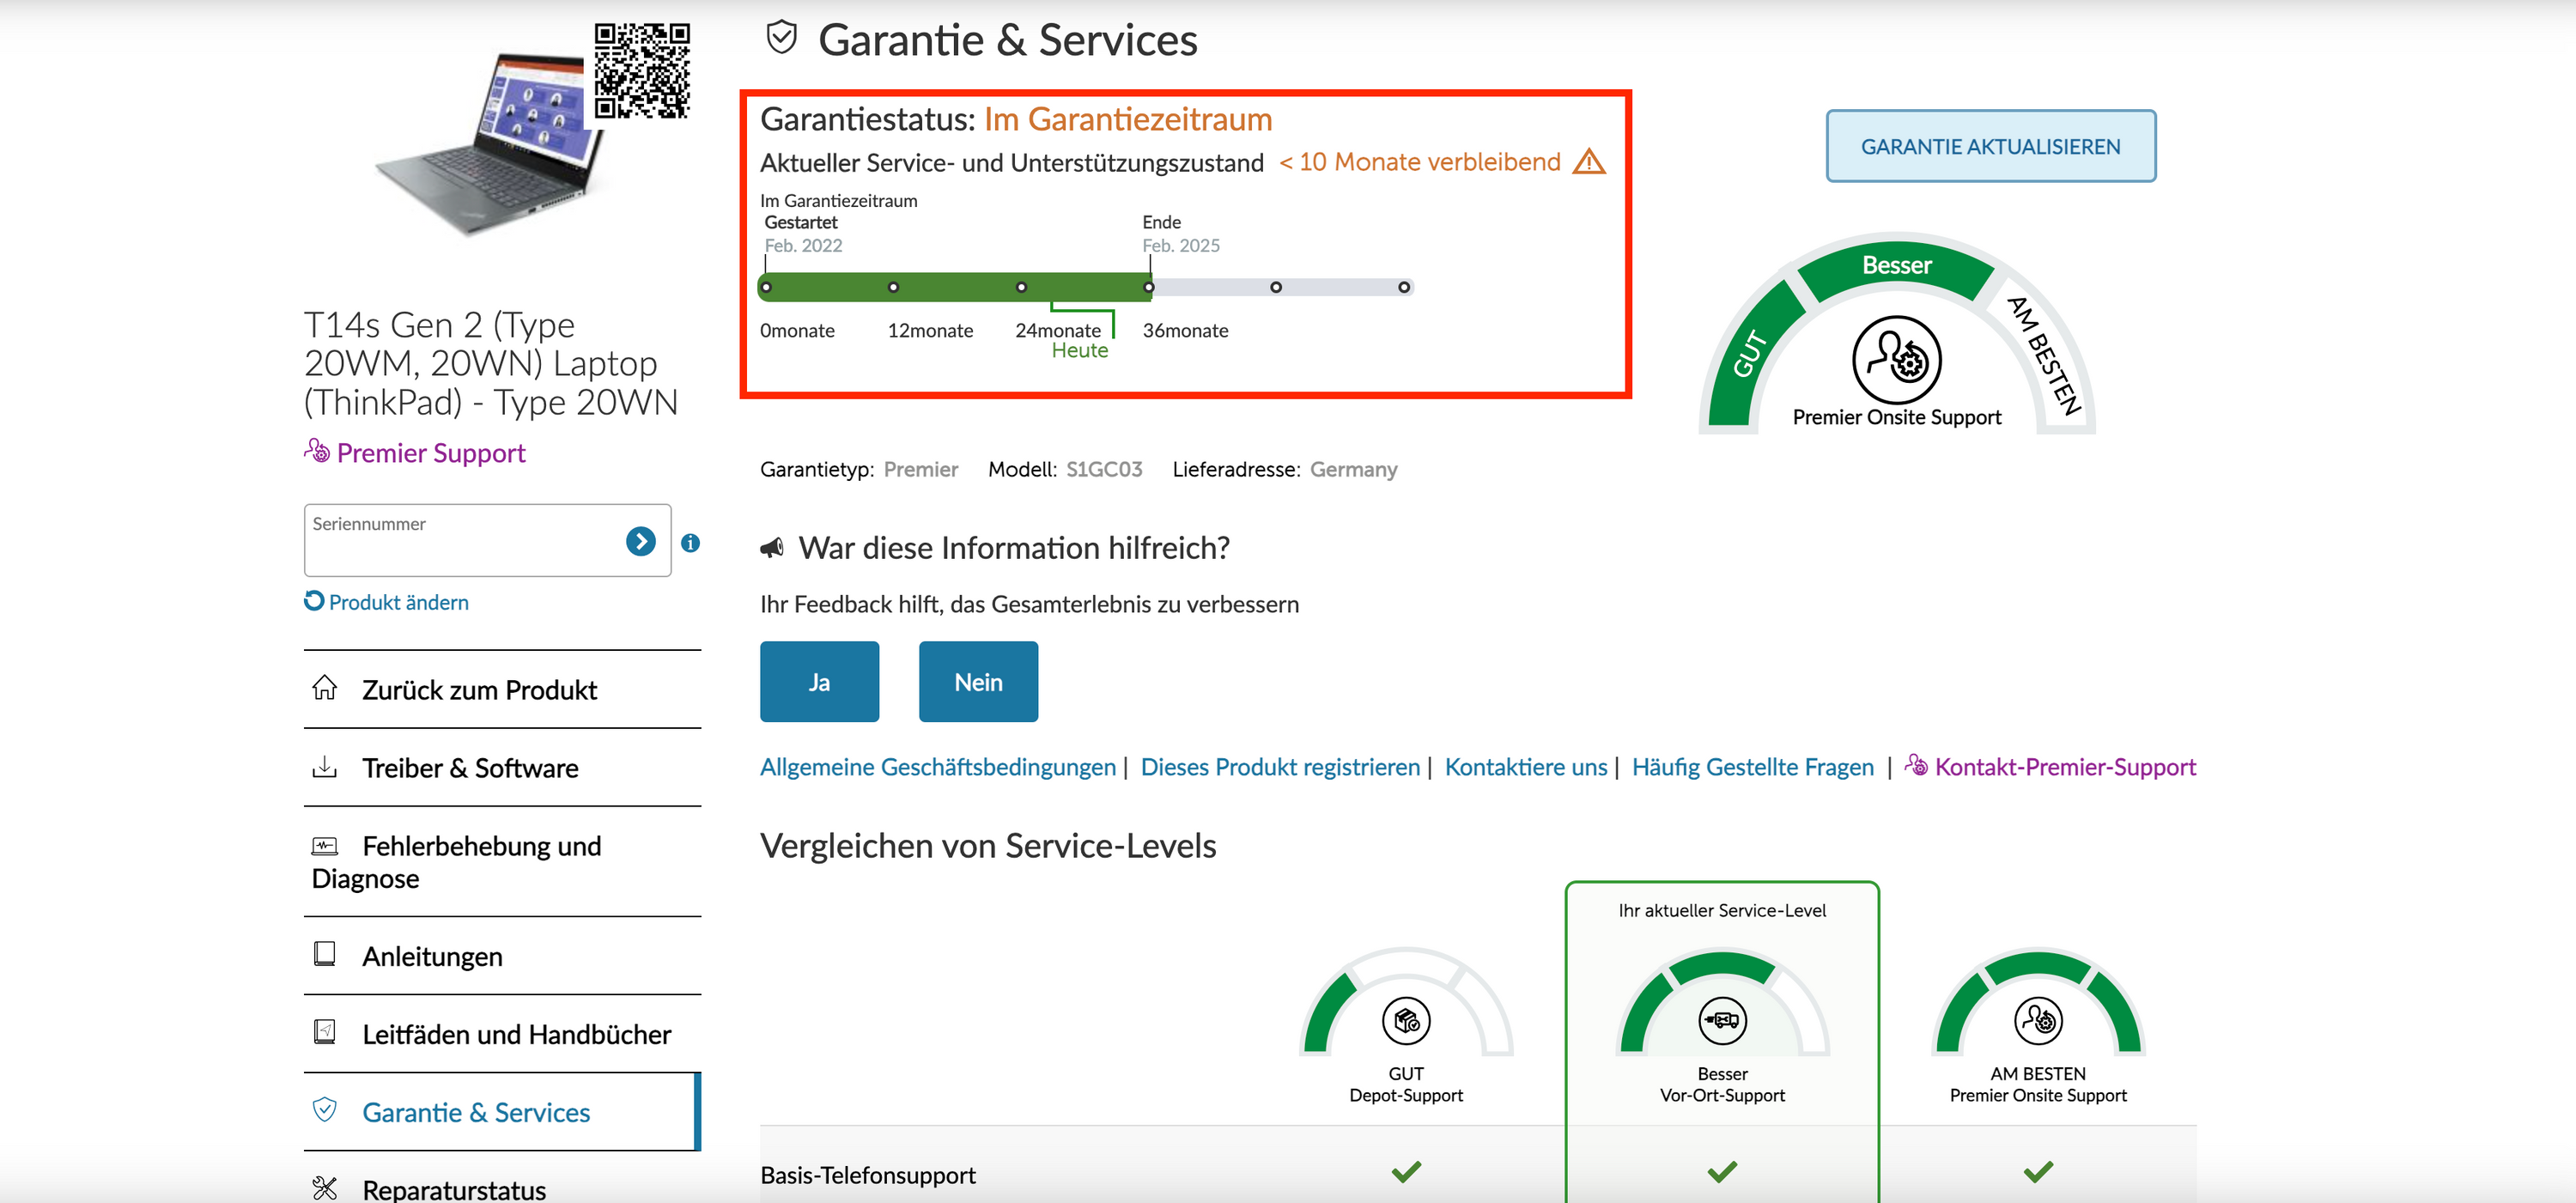The image size is (2576, 1203).
Task: Click the Besser Vor-Ort-Support gauge icon
Action: [x=1722, y=1020]
